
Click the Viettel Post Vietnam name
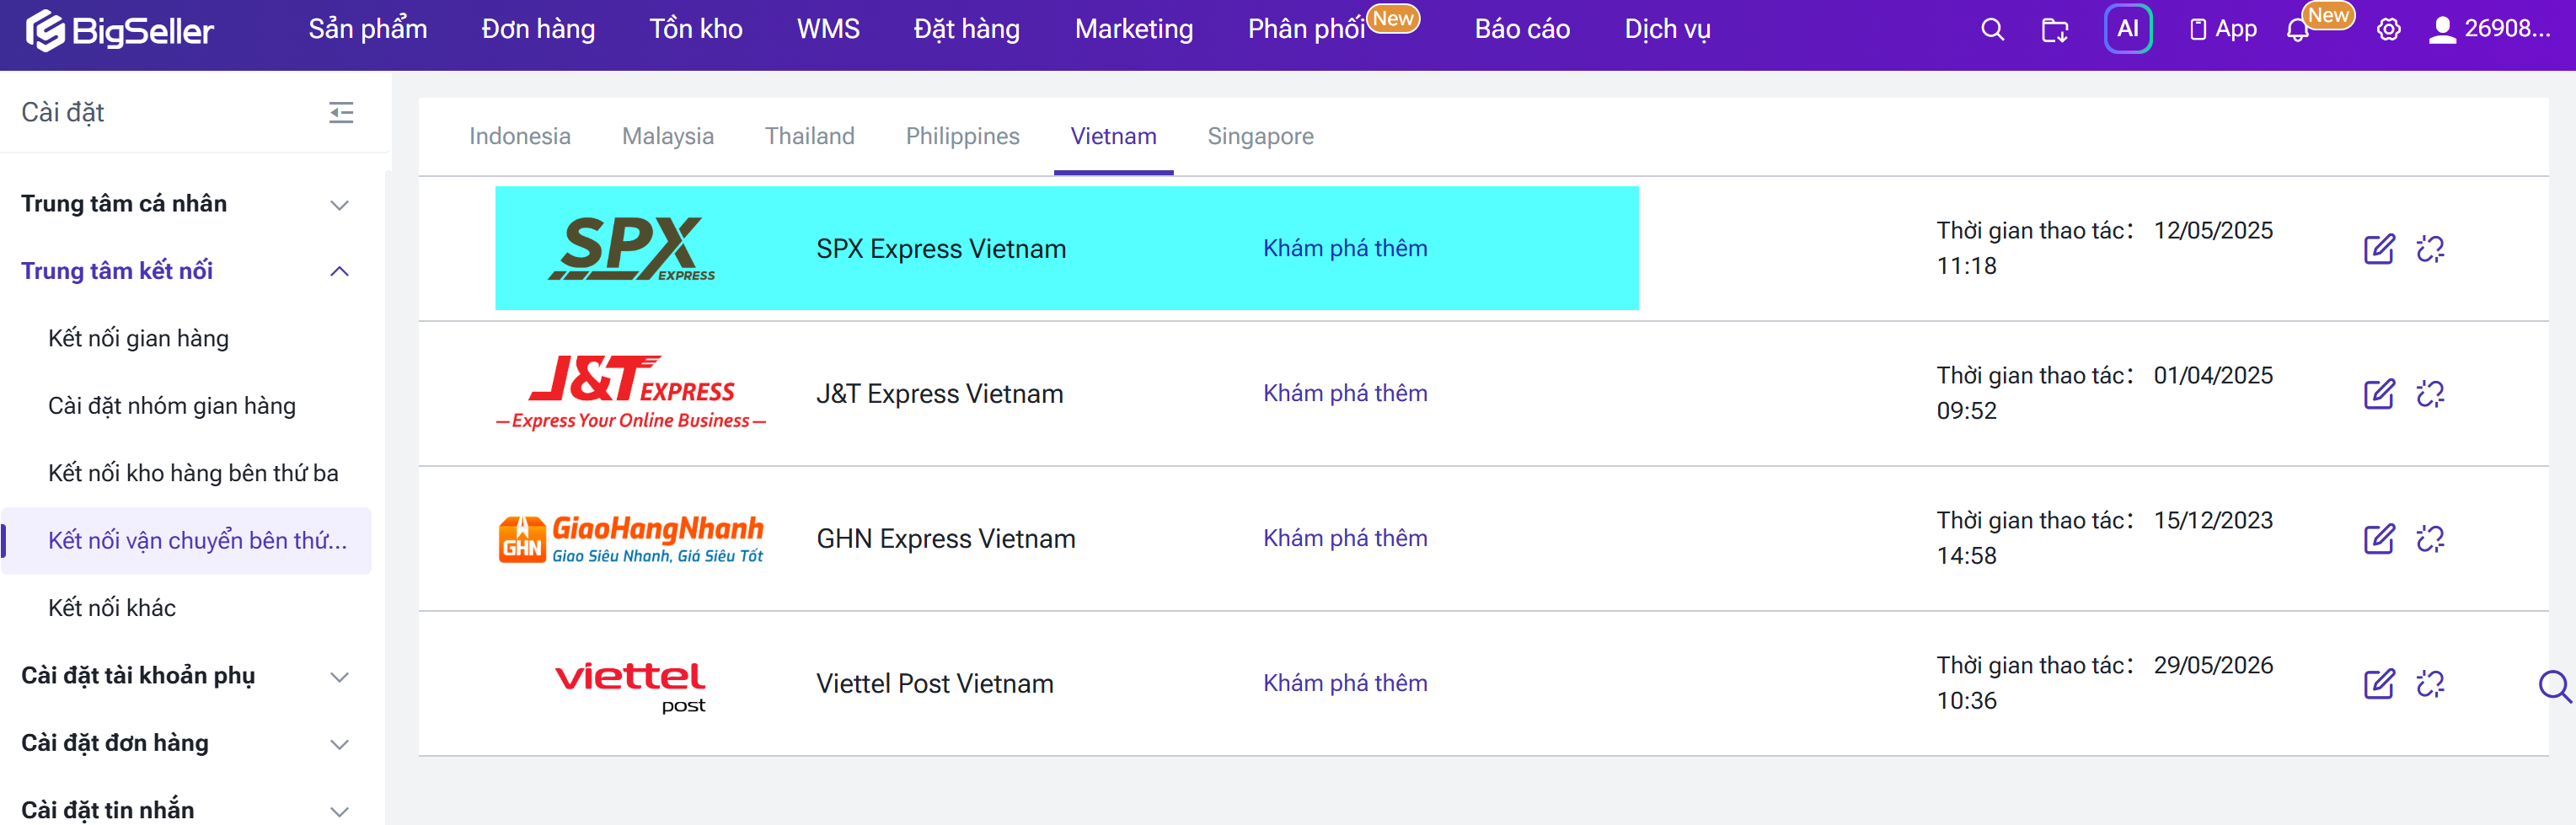935,684
